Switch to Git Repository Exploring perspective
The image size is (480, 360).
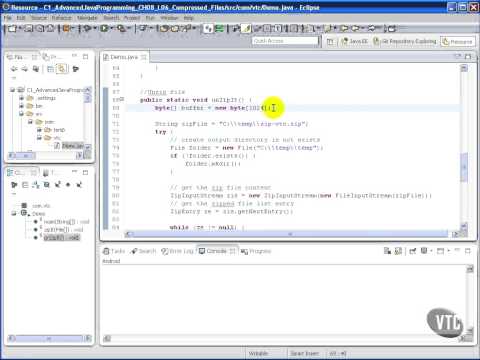[x=405, y=42]
